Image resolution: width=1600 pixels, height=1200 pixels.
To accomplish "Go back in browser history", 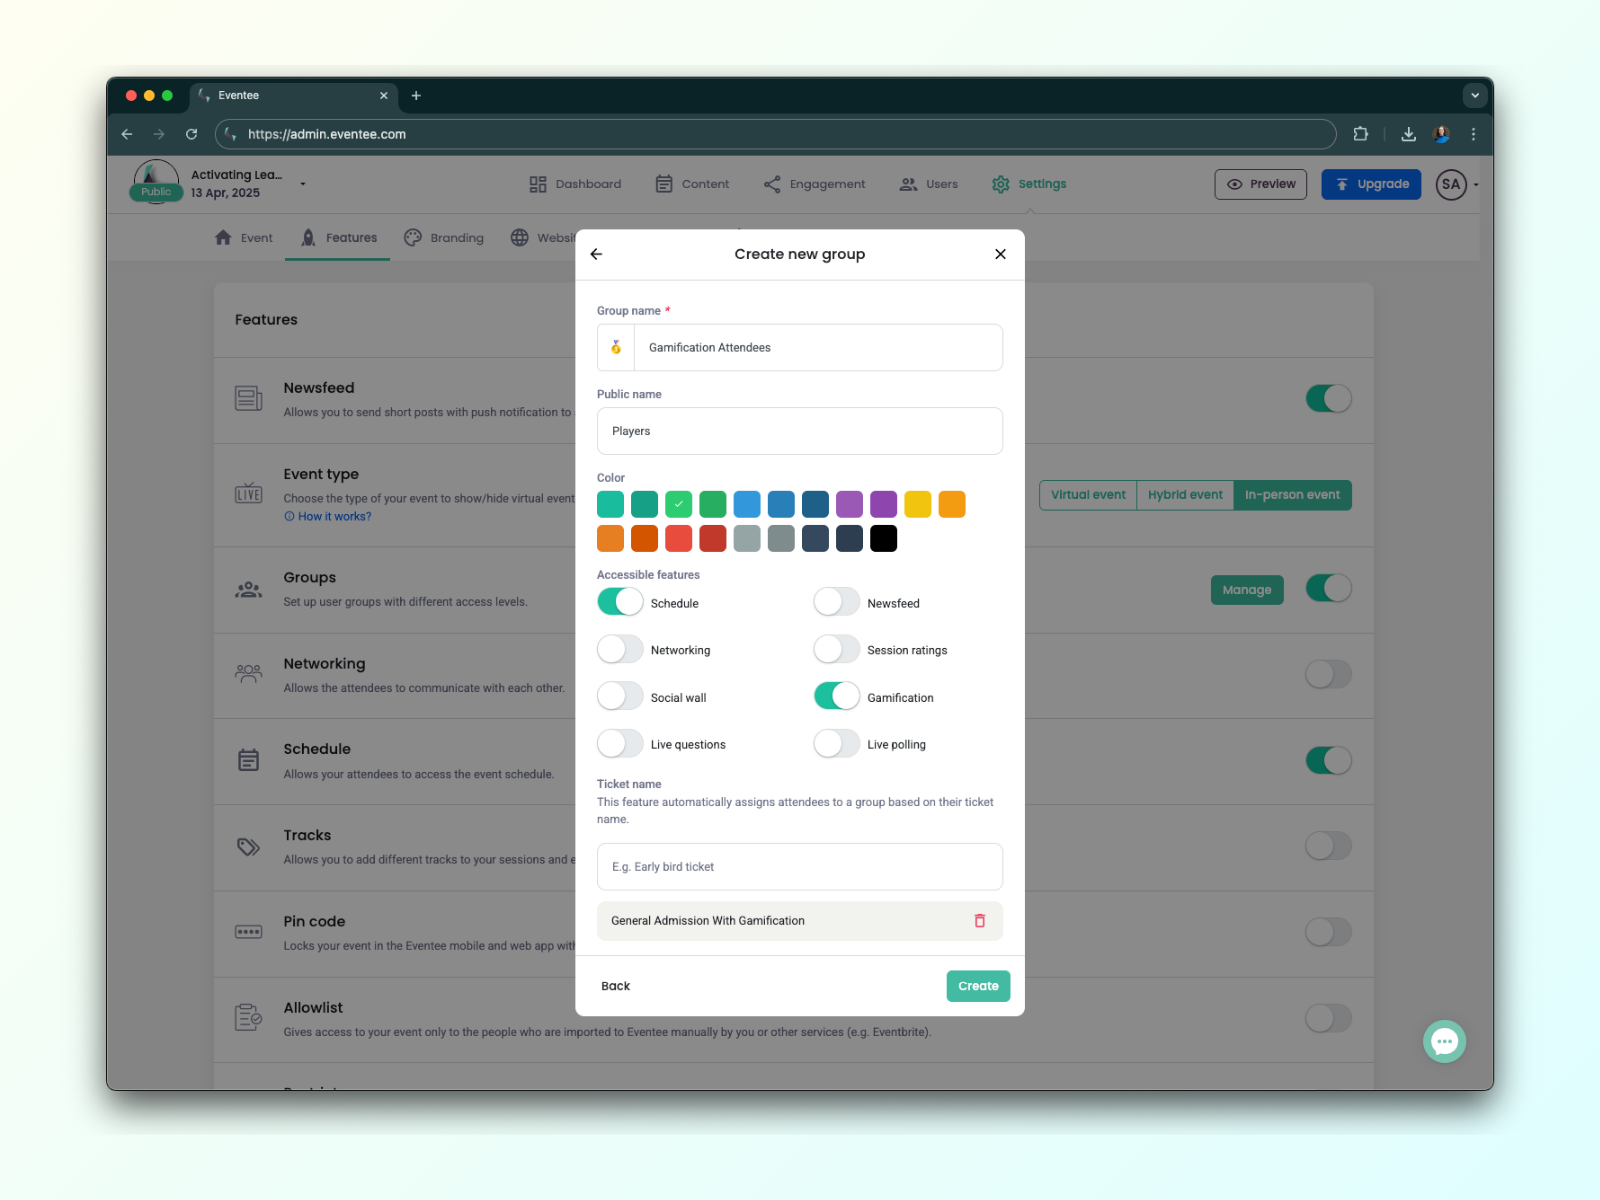I will coord(127,134).
